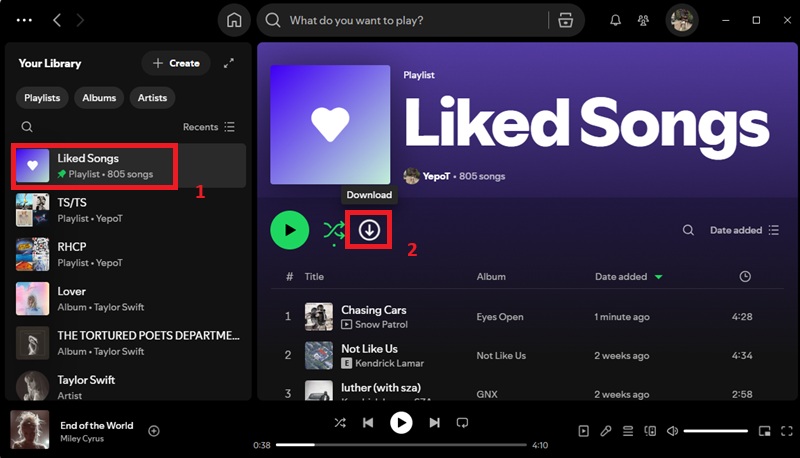Search in Your Library

point(27,126)
